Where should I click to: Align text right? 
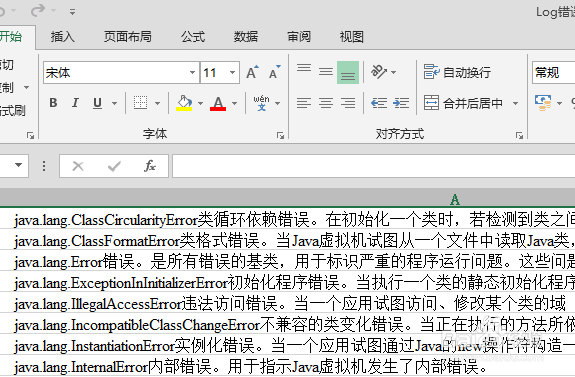[x=348, y=103]
